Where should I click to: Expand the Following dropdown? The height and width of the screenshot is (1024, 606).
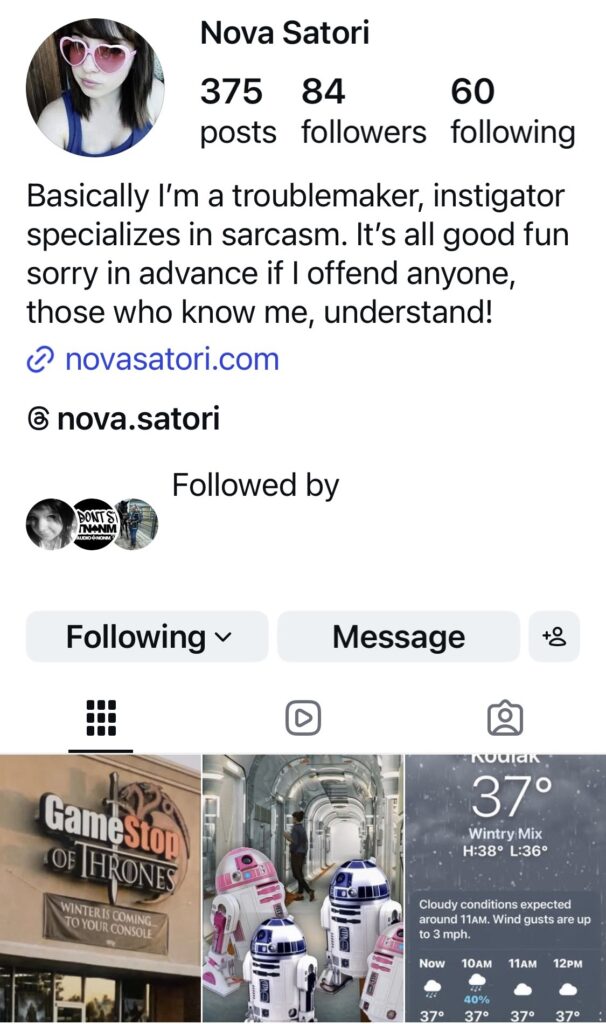pyautogui.click(x=147, y=637)
